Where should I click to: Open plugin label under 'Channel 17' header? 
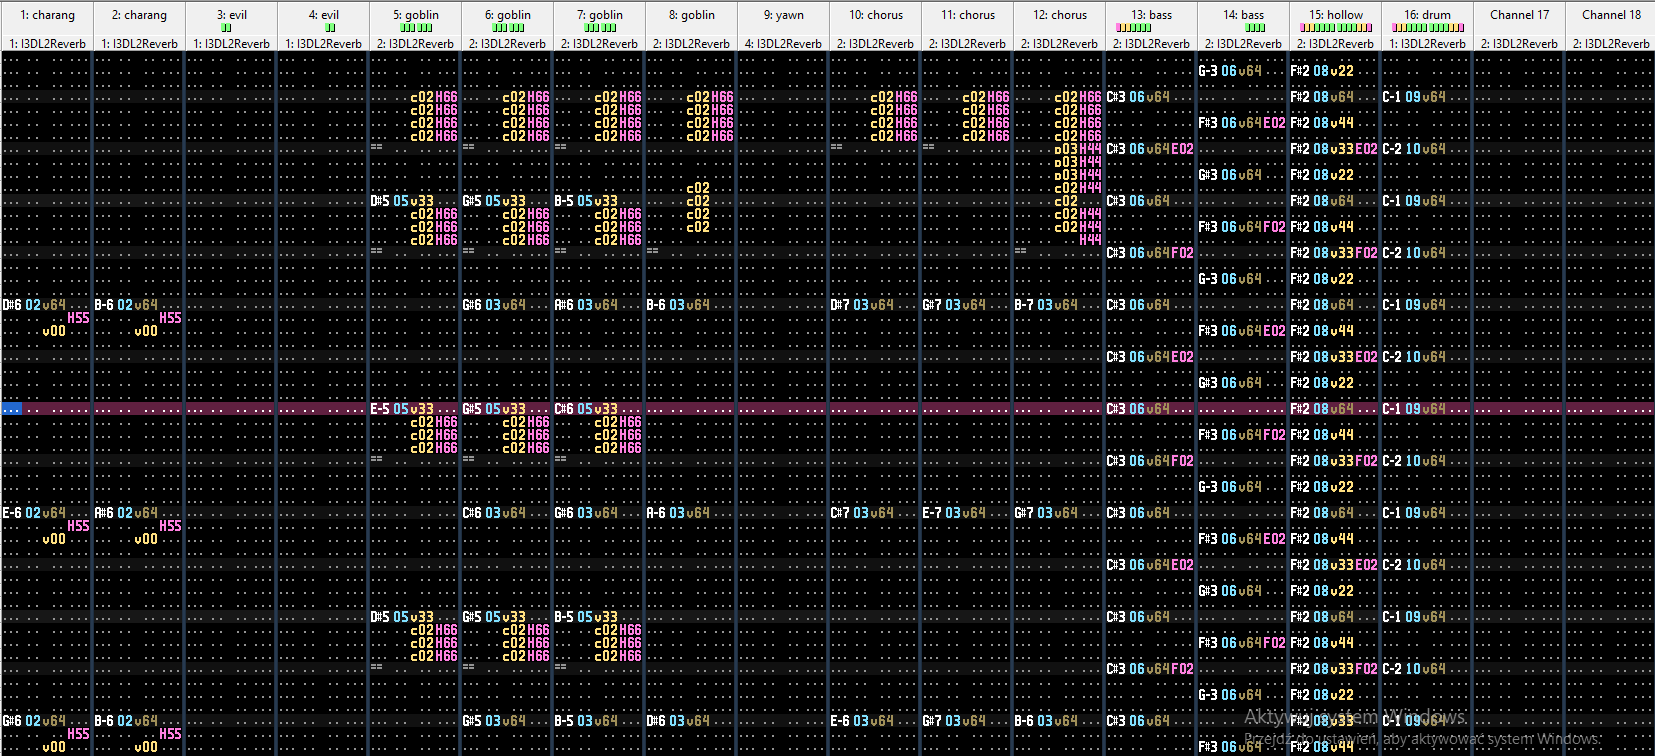(1519, 44)
